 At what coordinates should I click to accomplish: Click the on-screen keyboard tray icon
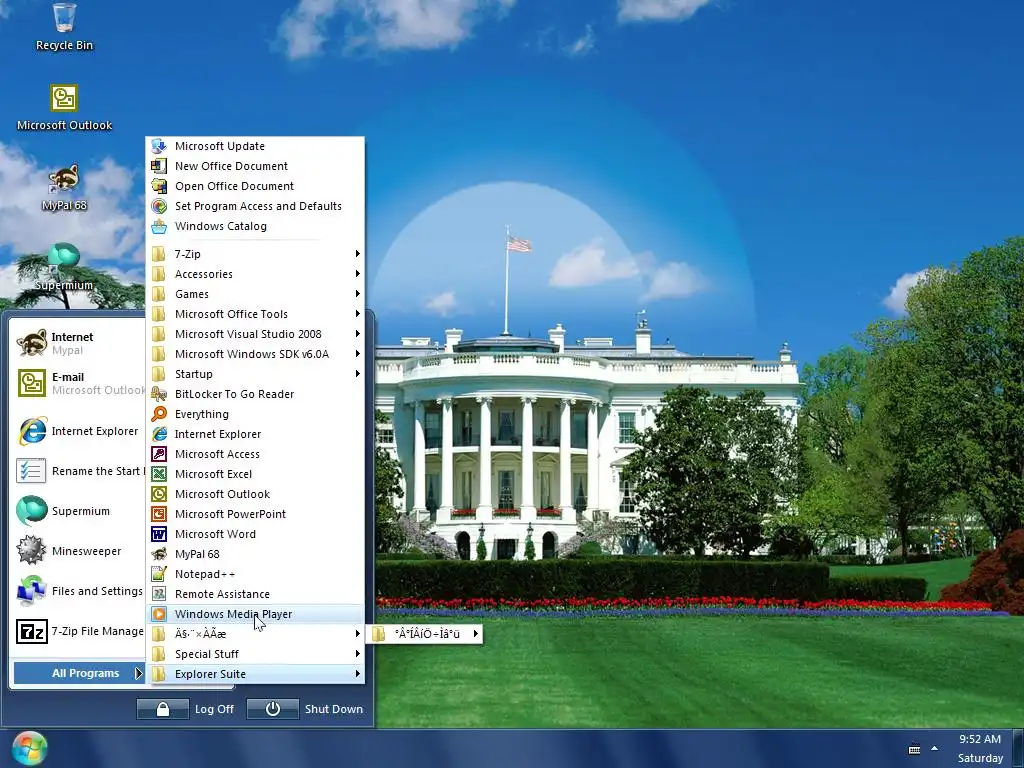(x=914, y=749)
